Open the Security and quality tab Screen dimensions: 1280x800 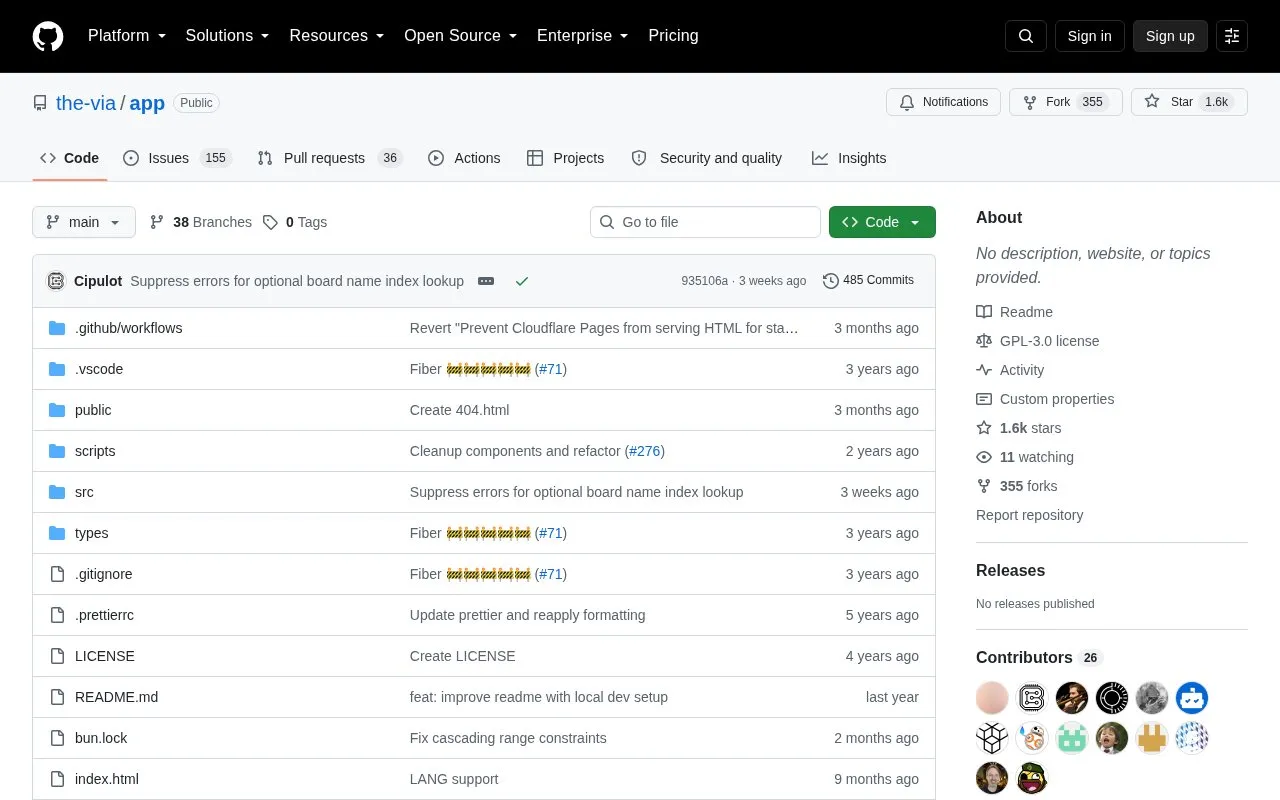707,158
